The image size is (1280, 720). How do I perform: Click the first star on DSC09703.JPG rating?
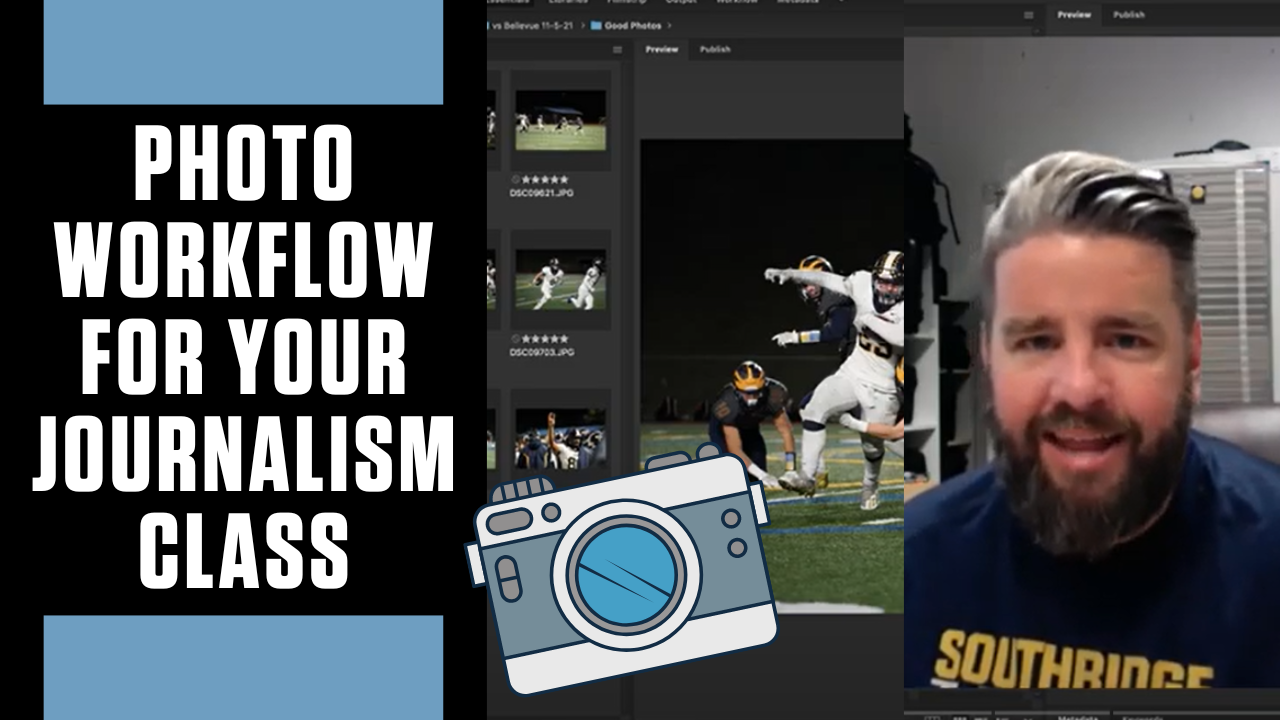(527, 338)
